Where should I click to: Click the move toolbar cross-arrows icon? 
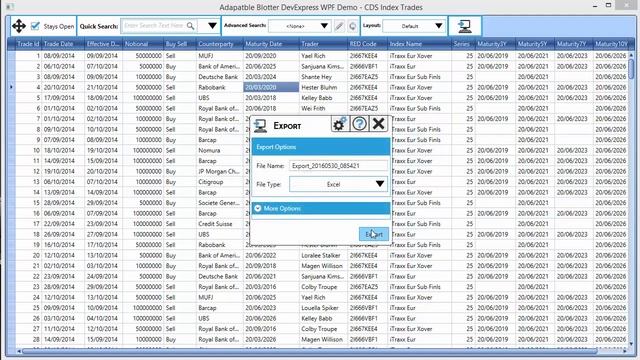click(x=19, y=26)
